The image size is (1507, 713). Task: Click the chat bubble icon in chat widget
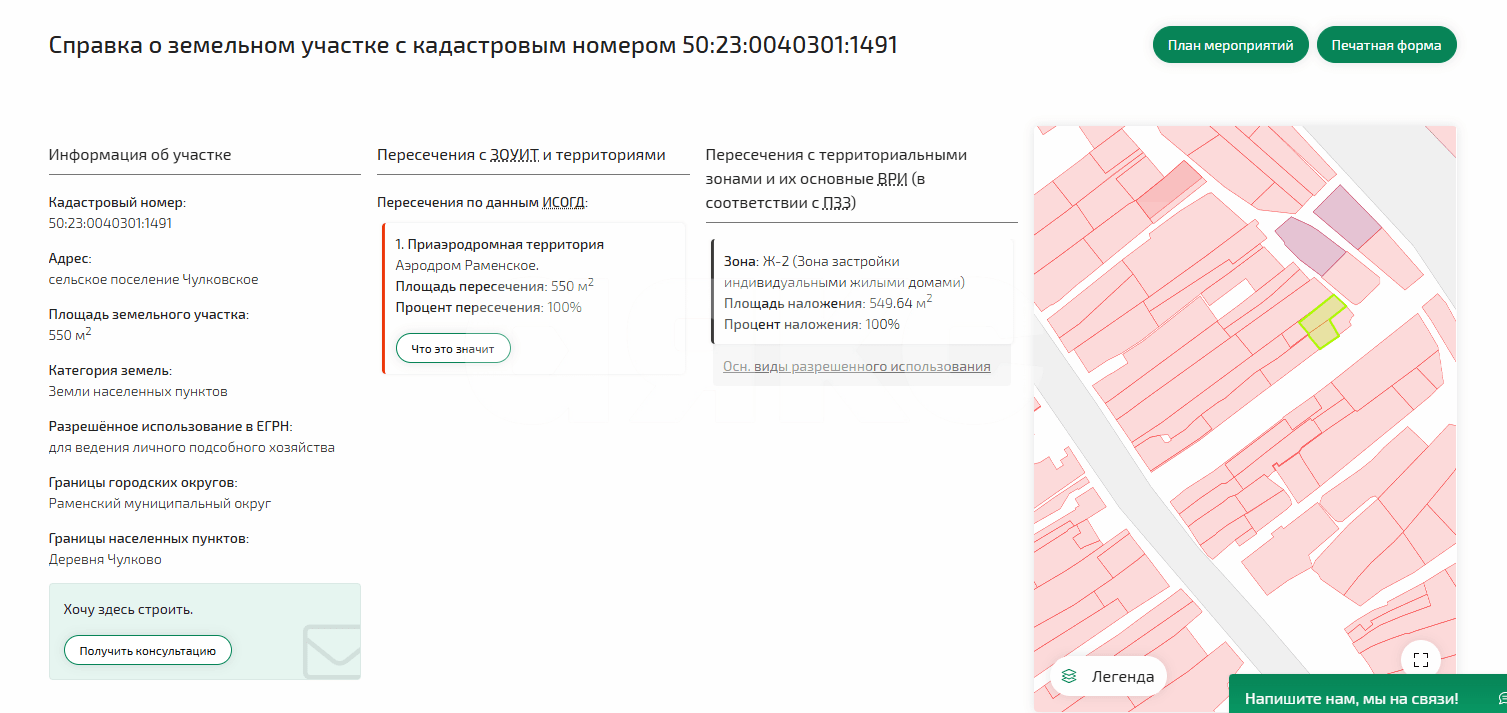click(x=1501, y=698)
